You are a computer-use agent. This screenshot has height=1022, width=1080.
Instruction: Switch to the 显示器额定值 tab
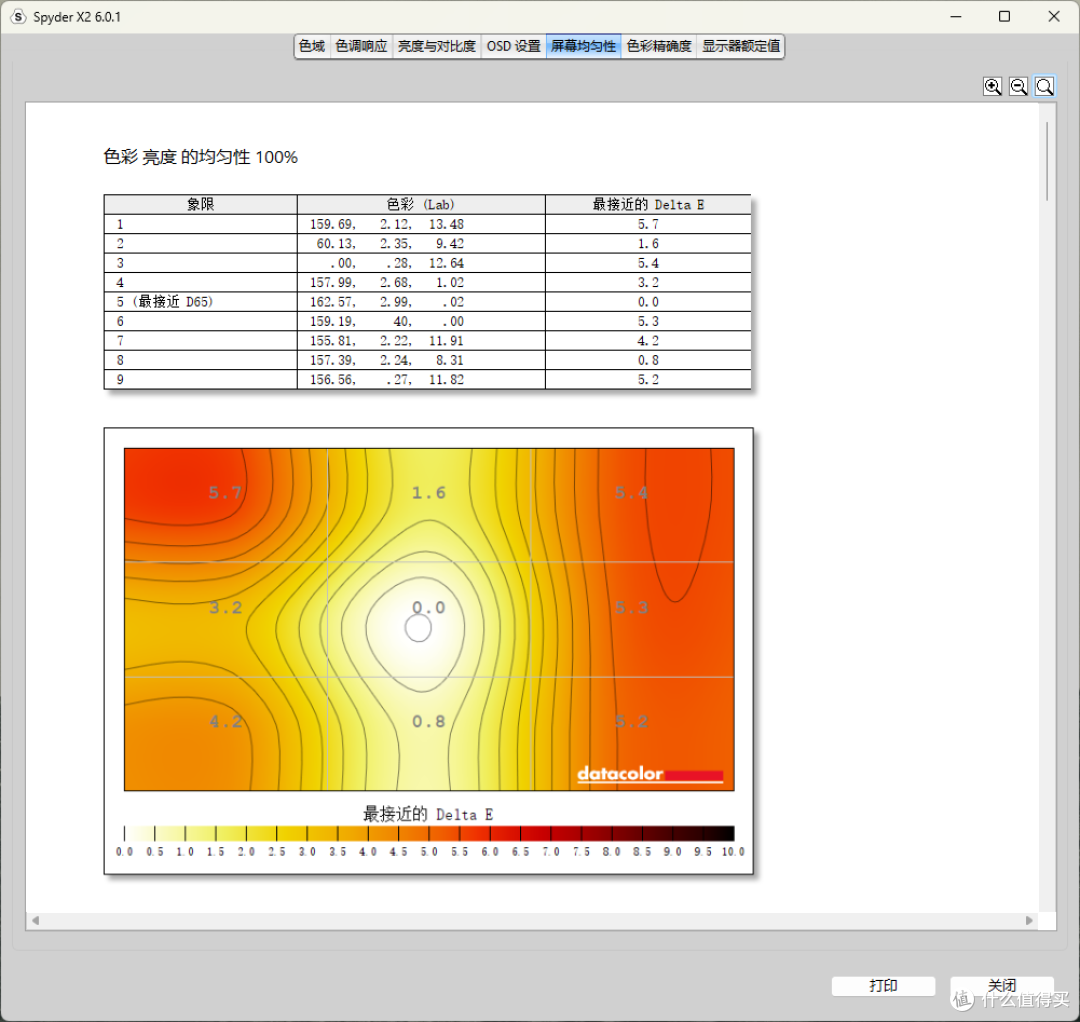point(740,46)
